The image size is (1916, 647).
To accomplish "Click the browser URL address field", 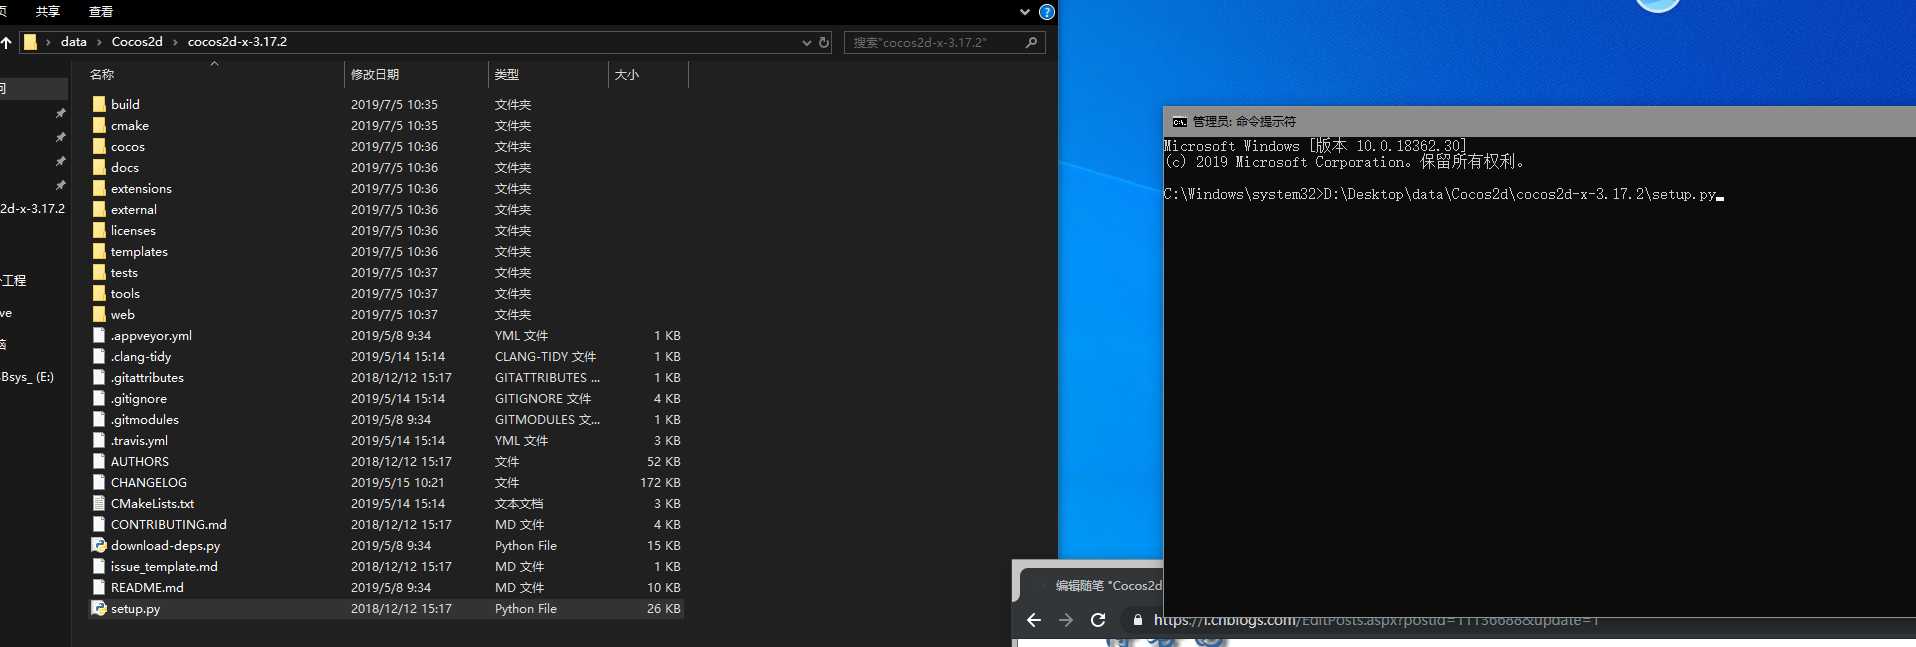I will click(x=1375, y=620).
